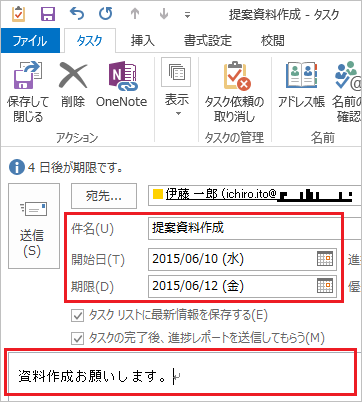Screen dimensions: 362x402
Task: Click the 開始日 date field
Action: [x=242, y=259]
